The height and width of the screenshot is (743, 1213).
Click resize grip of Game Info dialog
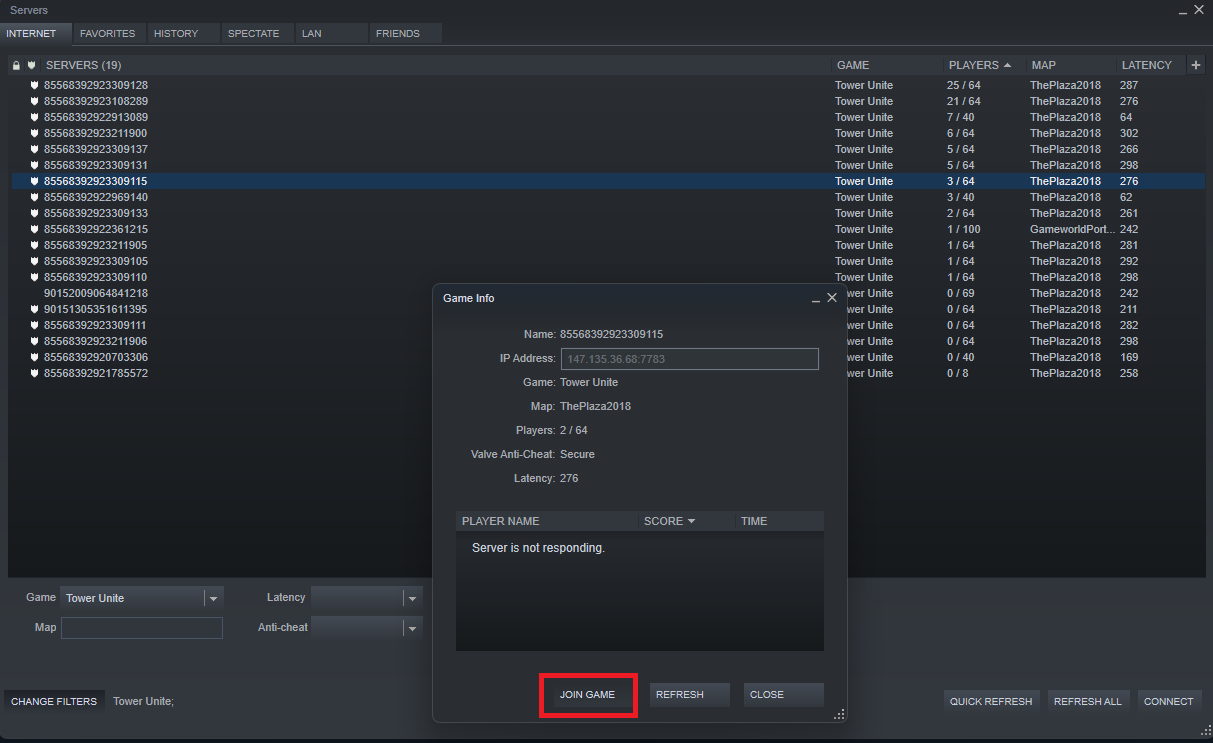pyautogui.click(x=840, y=714)
